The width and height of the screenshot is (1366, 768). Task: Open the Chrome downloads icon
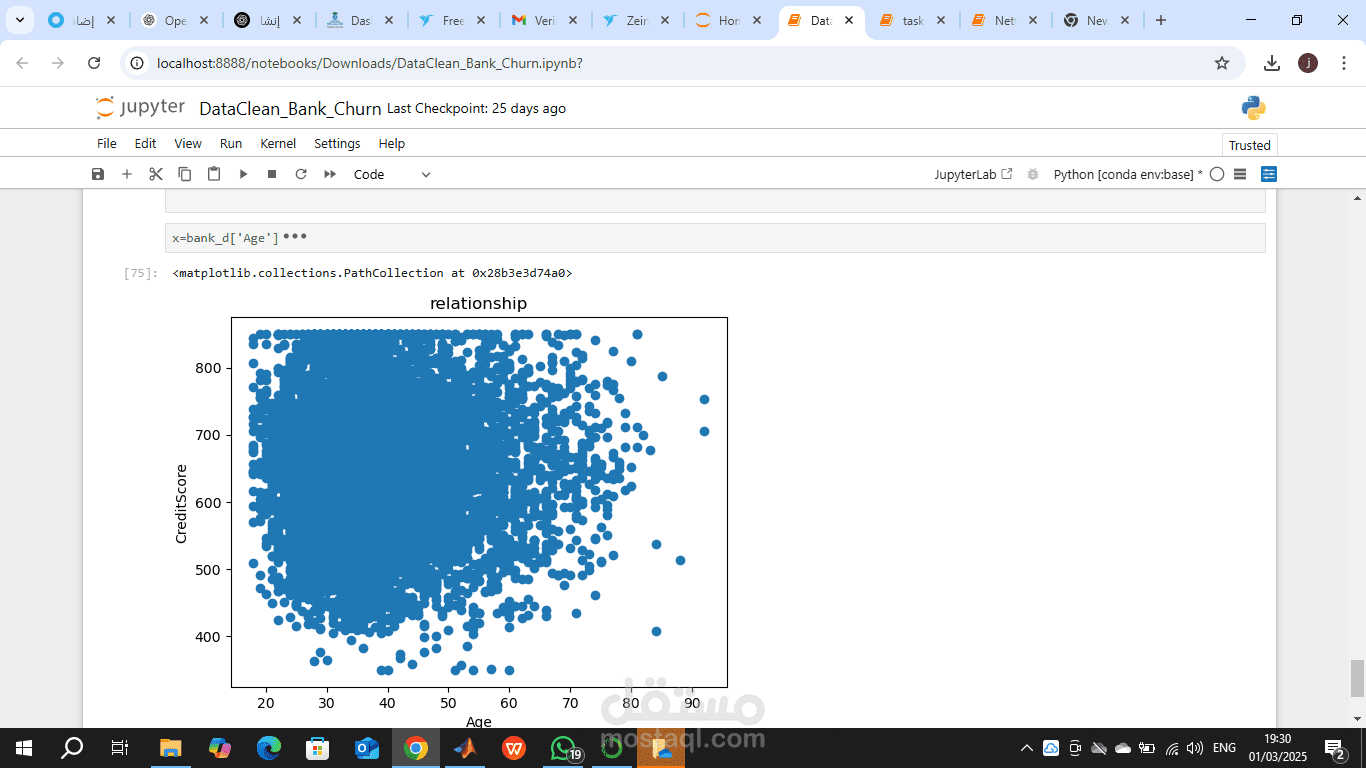(1272, 63)
